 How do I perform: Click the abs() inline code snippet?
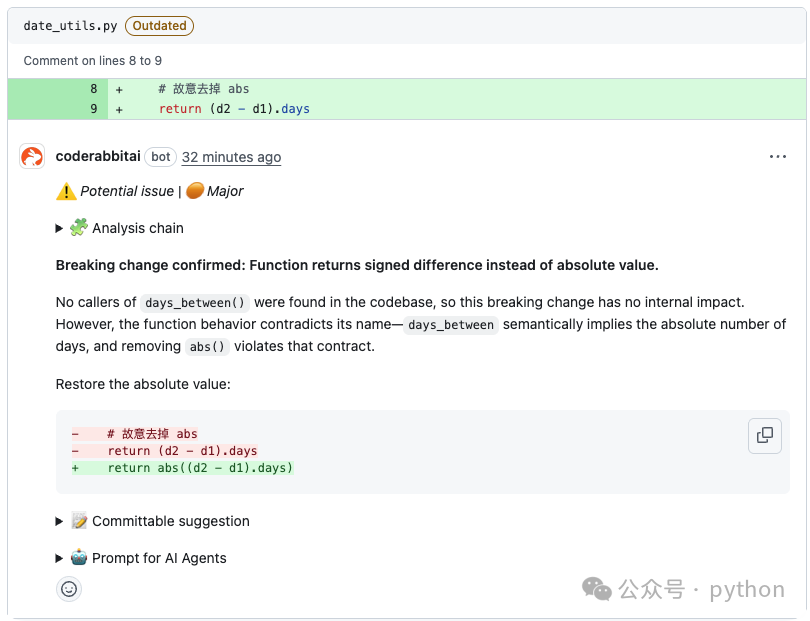tap(207, 347)
